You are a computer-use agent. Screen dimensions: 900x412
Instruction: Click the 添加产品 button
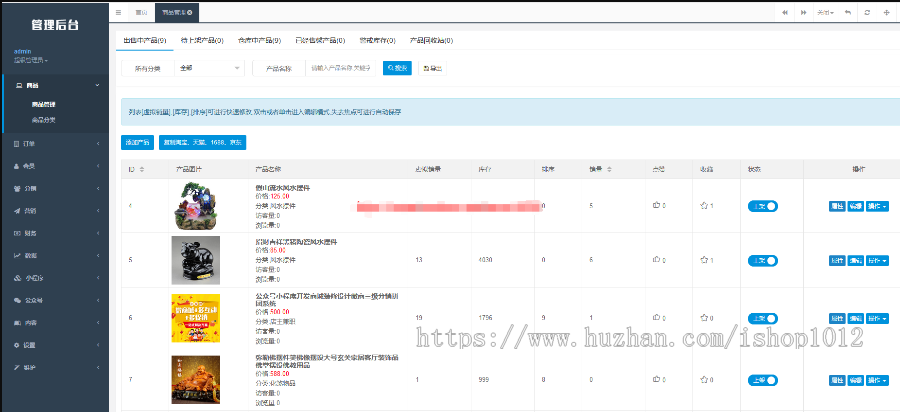pos(138,142)
